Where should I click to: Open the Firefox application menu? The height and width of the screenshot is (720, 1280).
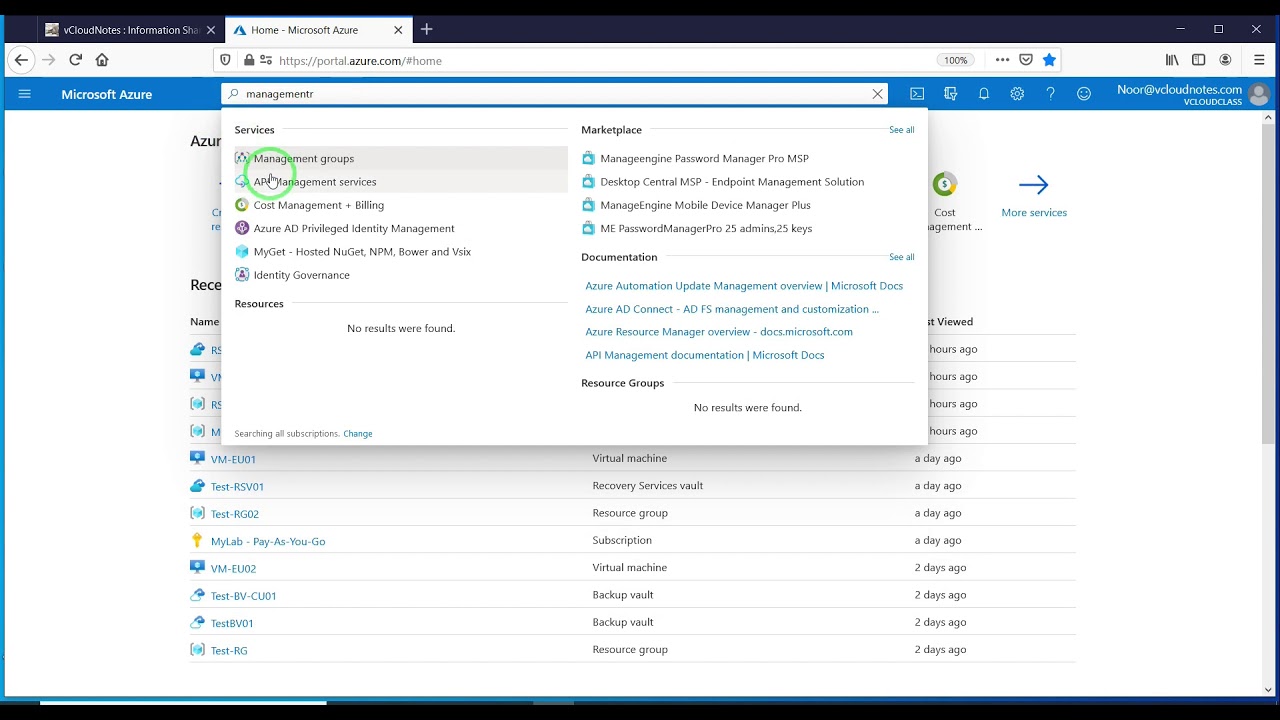click(x=1259, y=60)
